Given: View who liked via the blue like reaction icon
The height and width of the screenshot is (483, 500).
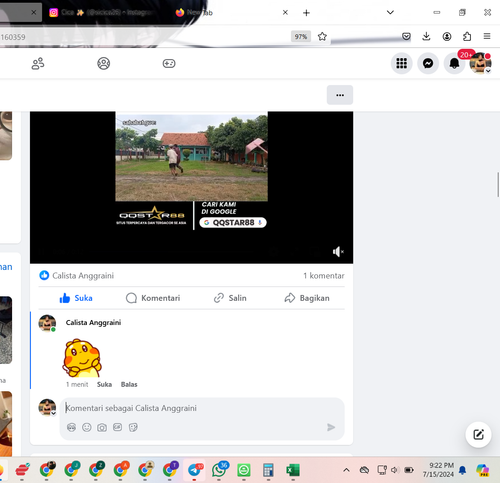Looking at the screenshot, I should pyautogui.click(x=44, y=275).
